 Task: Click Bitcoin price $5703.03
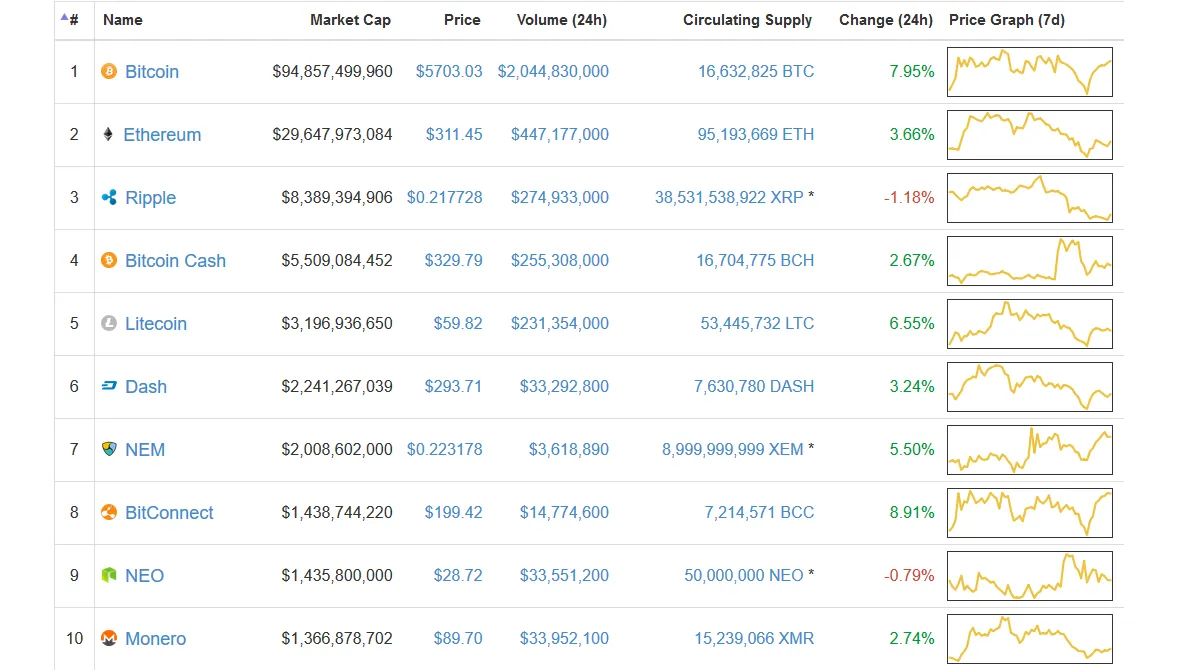pos(449,71)
